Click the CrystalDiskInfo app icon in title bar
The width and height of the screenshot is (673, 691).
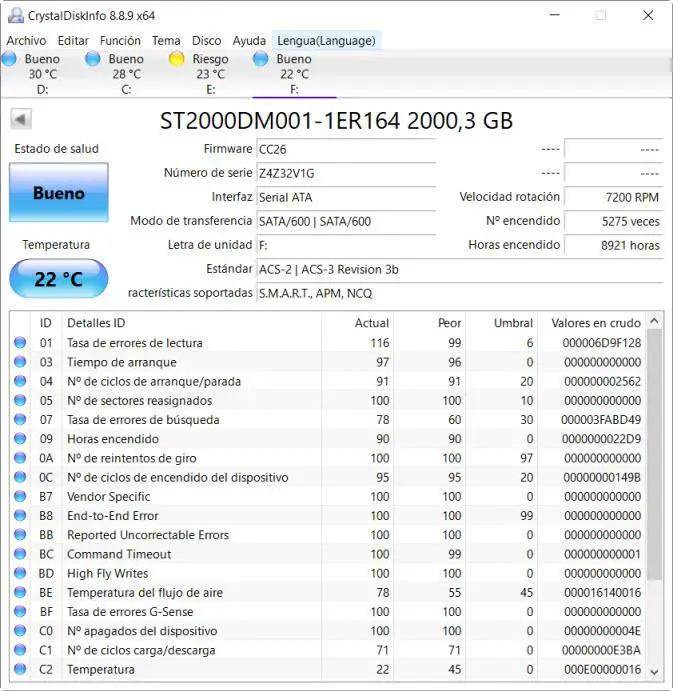point(16,15)
